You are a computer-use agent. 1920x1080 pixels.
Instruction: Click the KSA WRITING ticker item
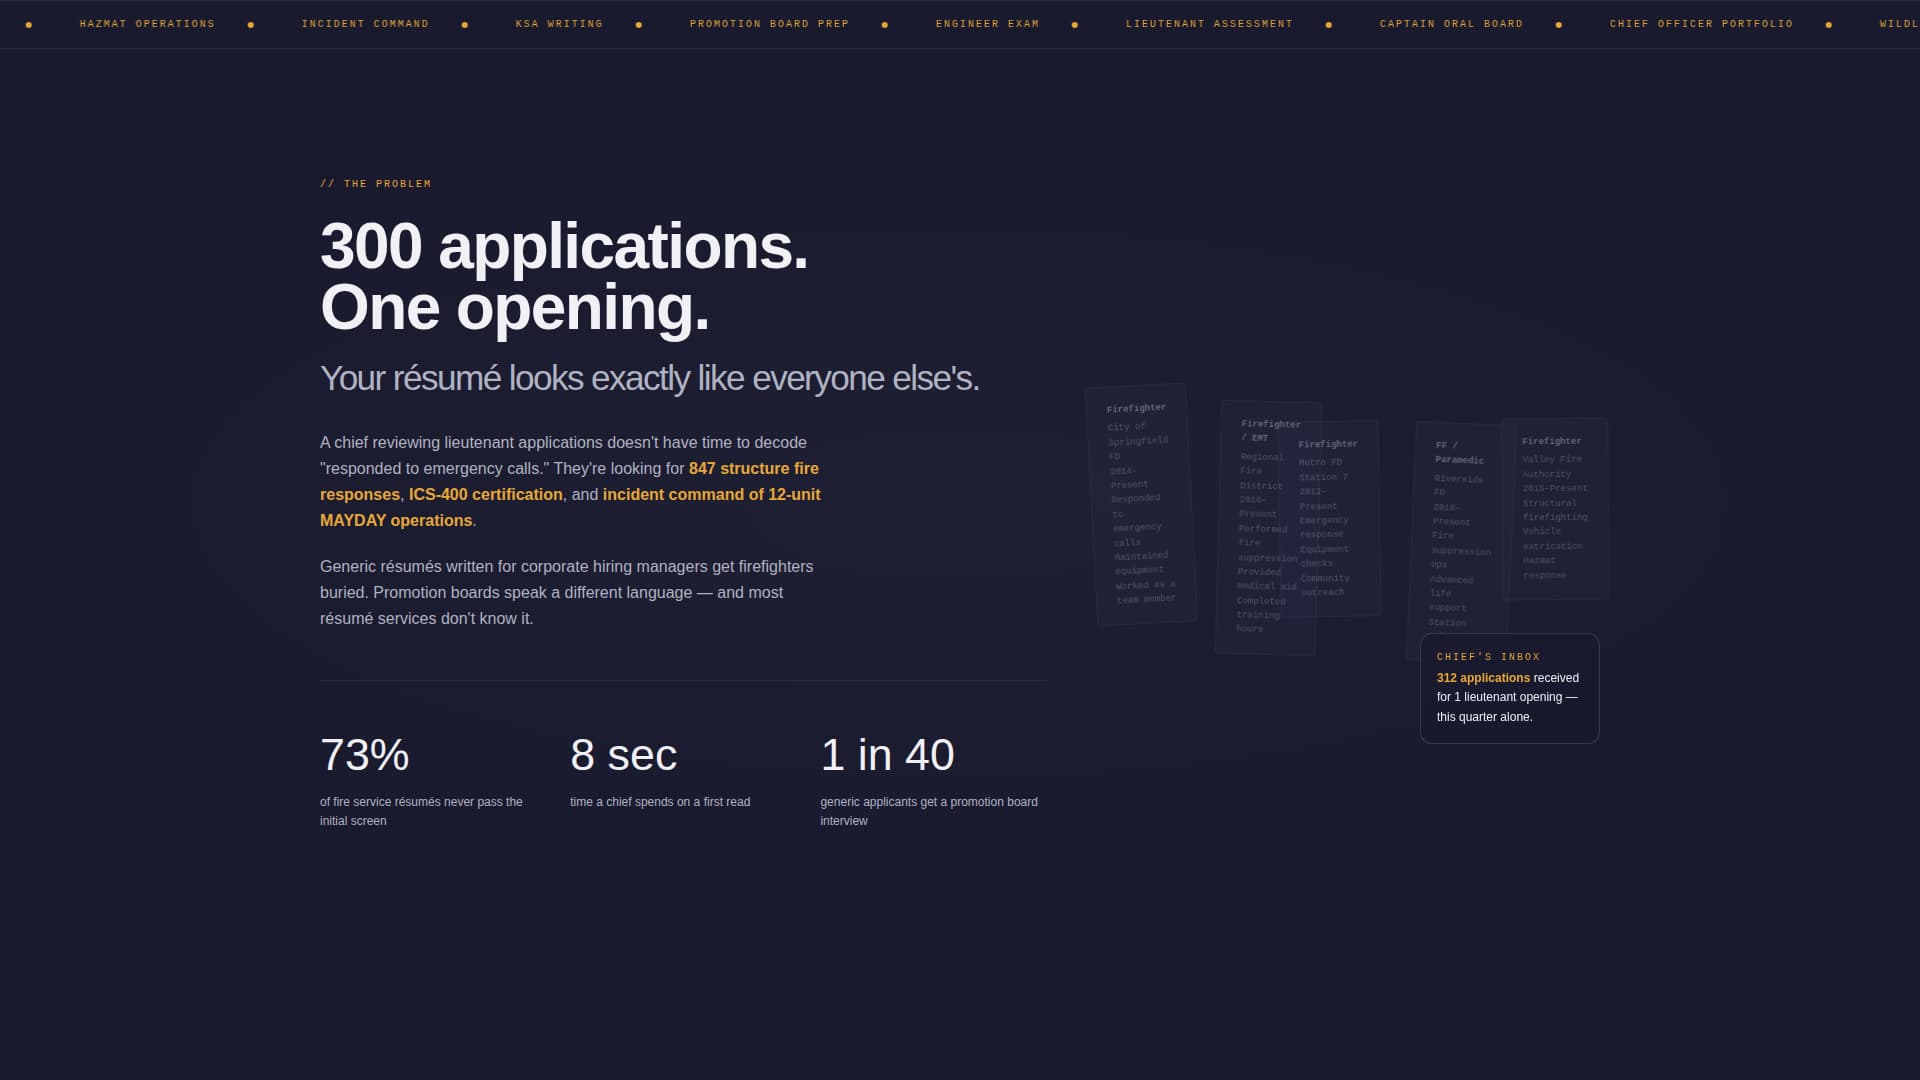(559, 24)
